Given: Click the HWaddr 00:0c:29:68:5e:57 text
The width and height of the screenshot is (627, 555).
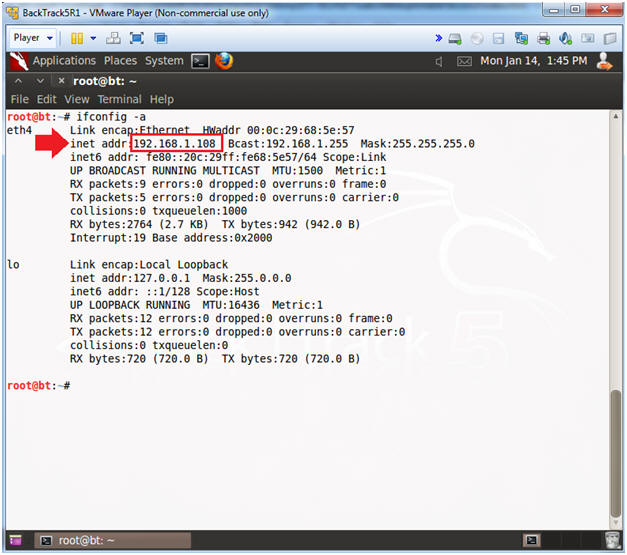Looking at the screenshot, I should [x=278, y=130].
